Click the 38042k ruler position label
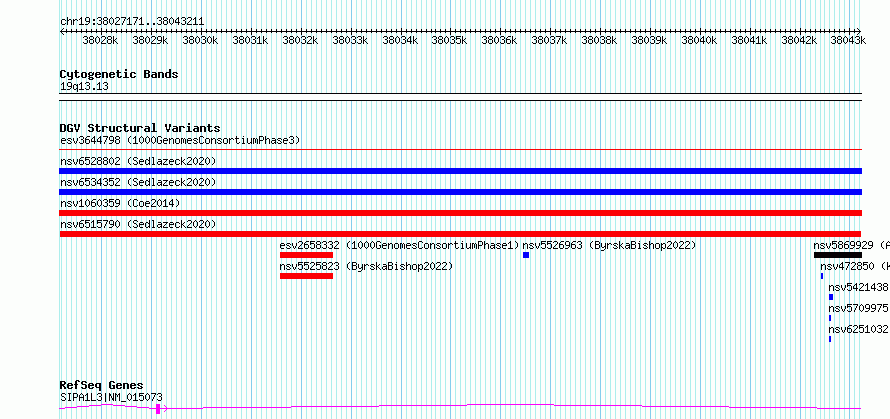 point(799,40)
